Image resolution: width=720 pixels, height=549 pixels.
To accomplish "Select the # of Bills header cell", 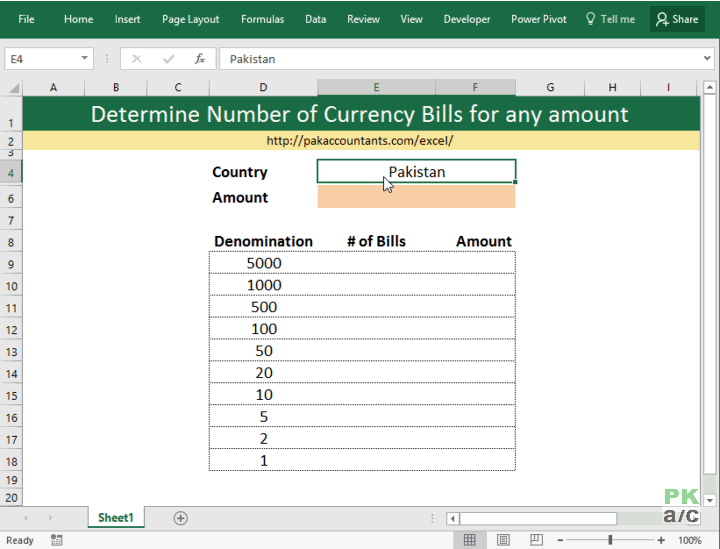I will tap(376, 241).
